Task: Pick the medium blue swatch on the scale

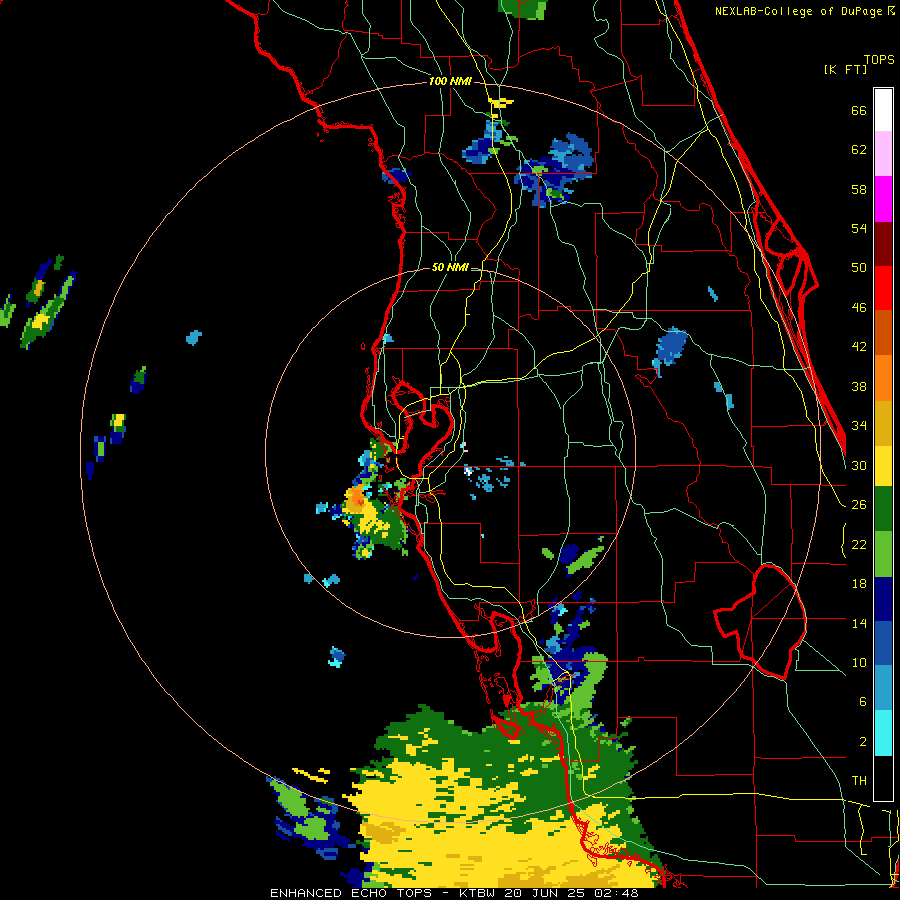Action: coord(883,644)
